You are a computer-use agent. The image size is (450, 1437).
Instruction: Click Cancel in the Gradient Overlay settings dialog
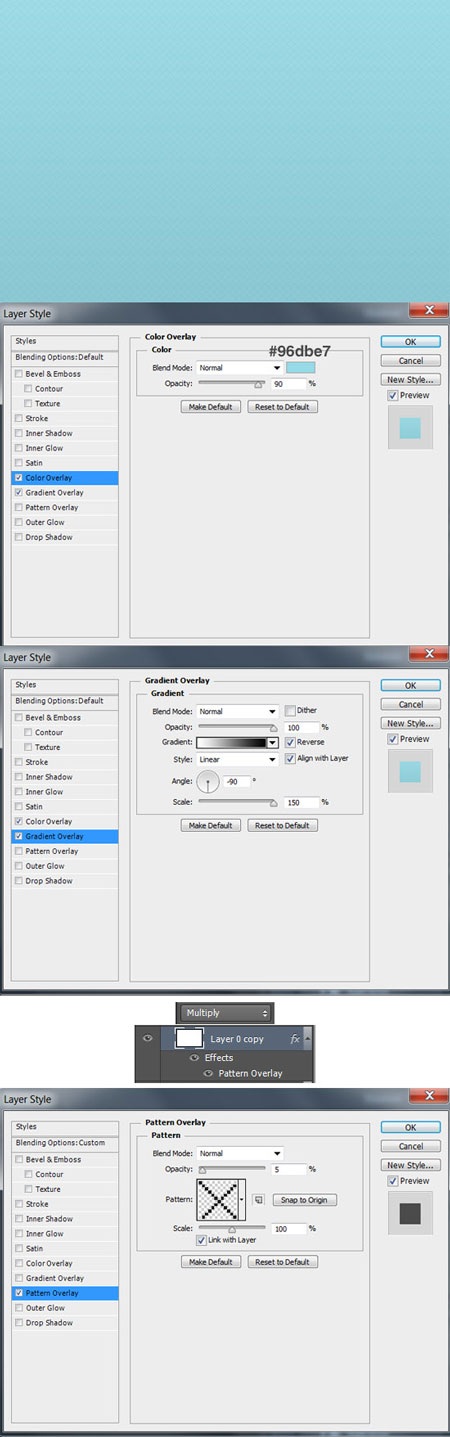pyautogui.click(x=410, y=705)
